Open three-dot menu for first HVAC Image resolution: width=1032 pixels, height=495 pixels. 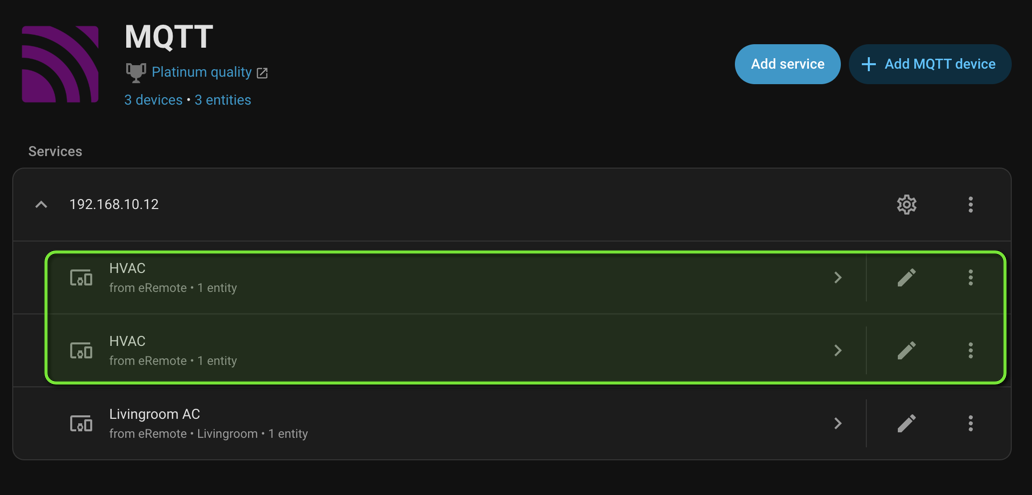point(970,278)
